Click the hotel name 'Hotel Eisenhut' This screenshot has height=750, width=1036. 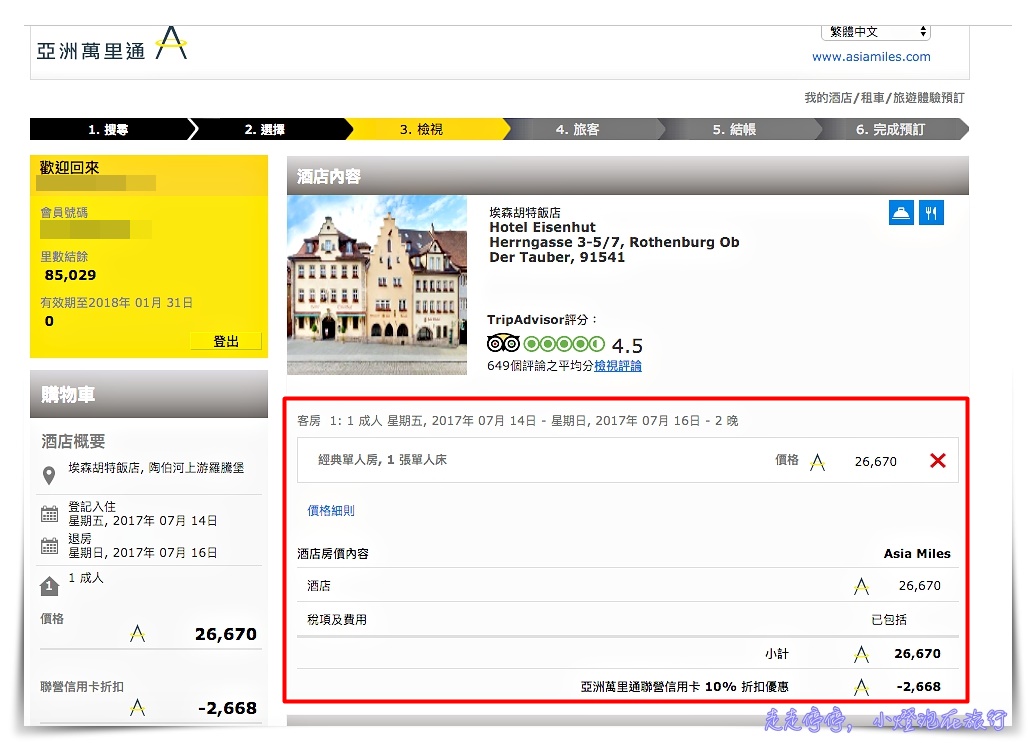click(542, 227)
